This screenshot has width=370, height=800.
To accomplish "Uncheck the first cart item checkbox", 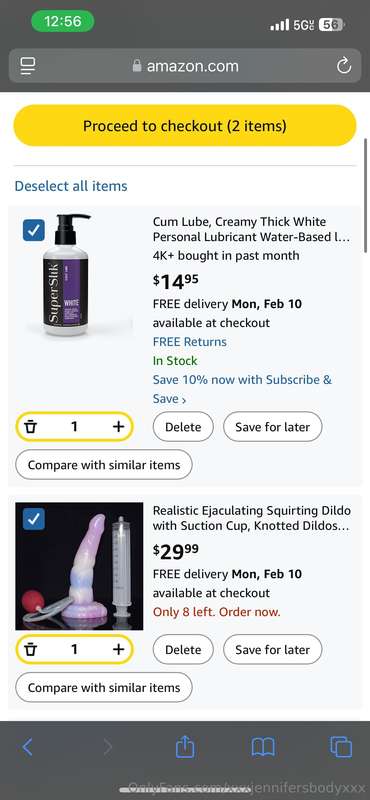I will click(34, 231).
